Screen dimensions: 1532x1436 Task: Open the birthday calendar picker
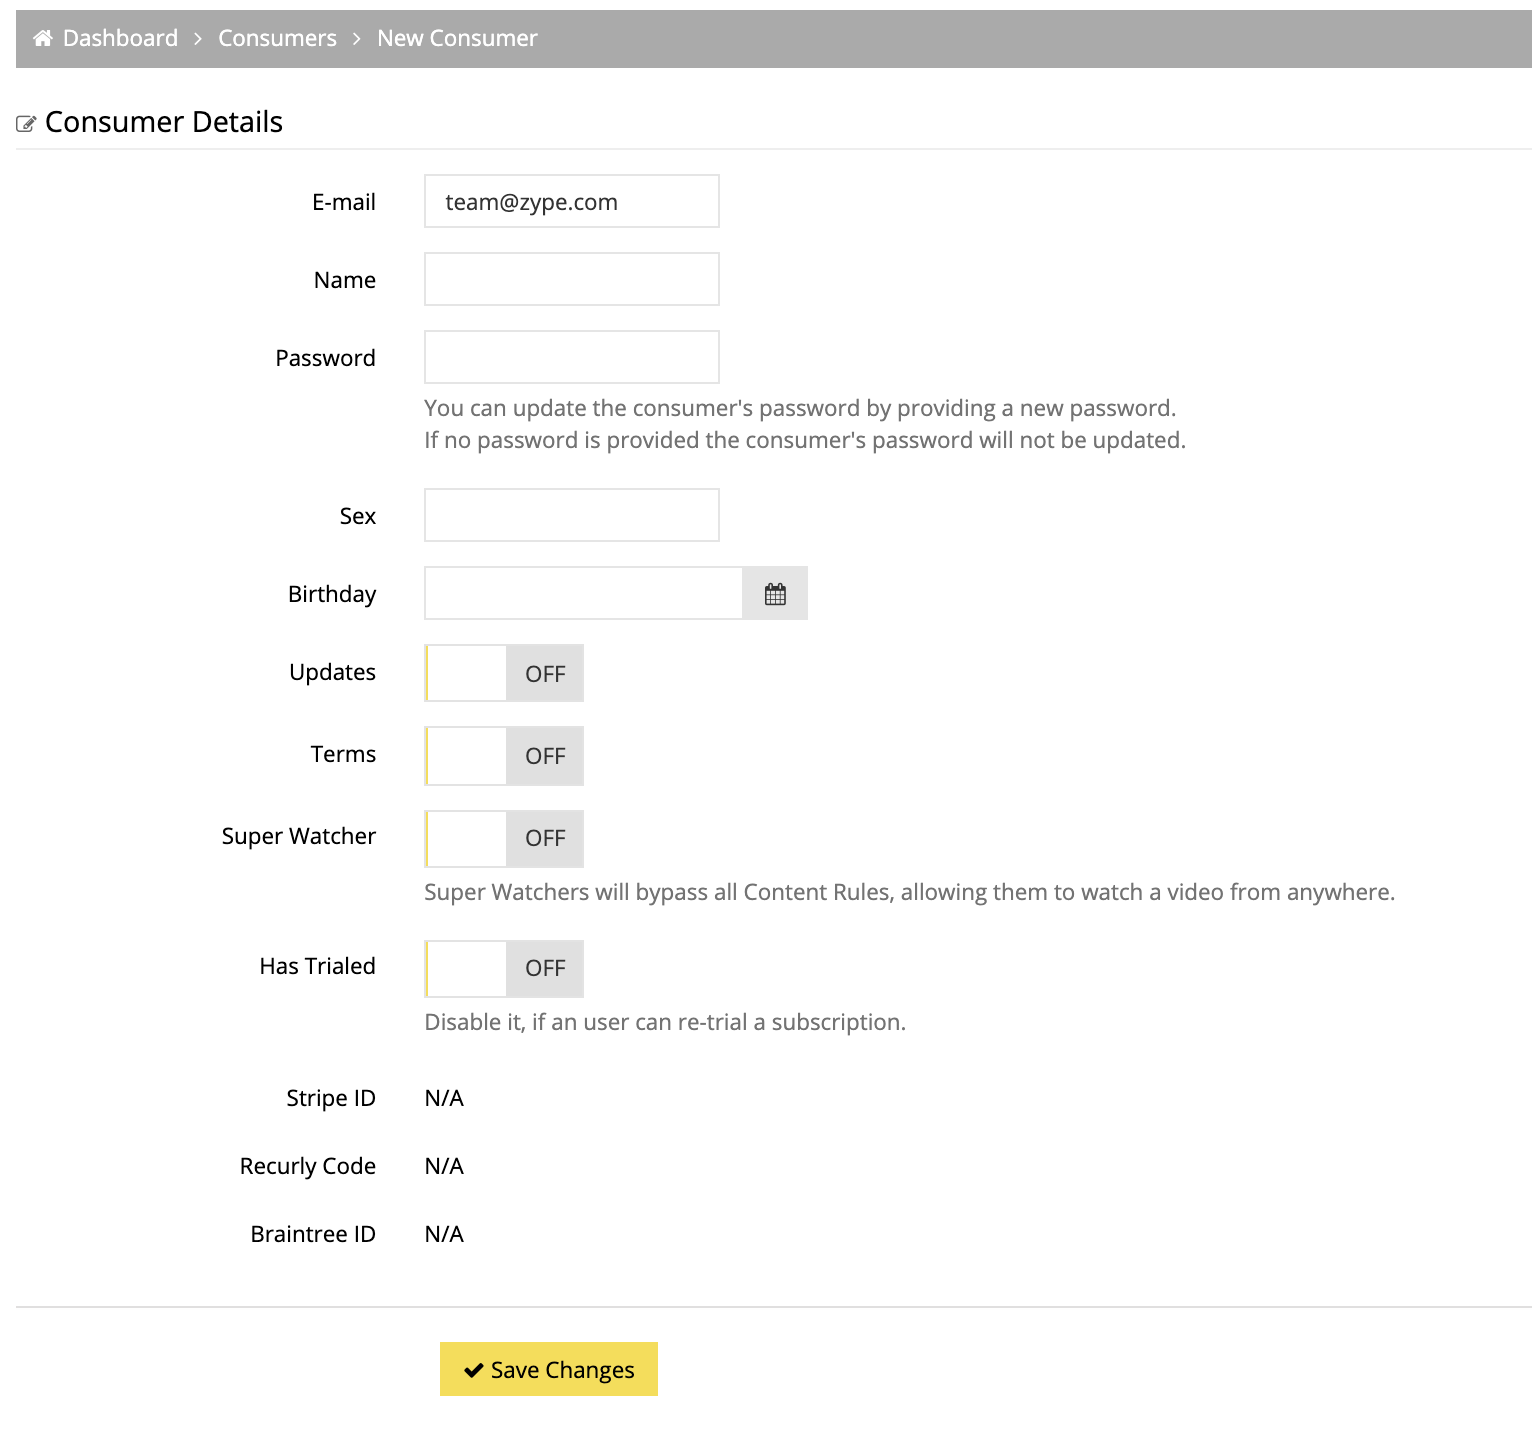tap(775, 594)
